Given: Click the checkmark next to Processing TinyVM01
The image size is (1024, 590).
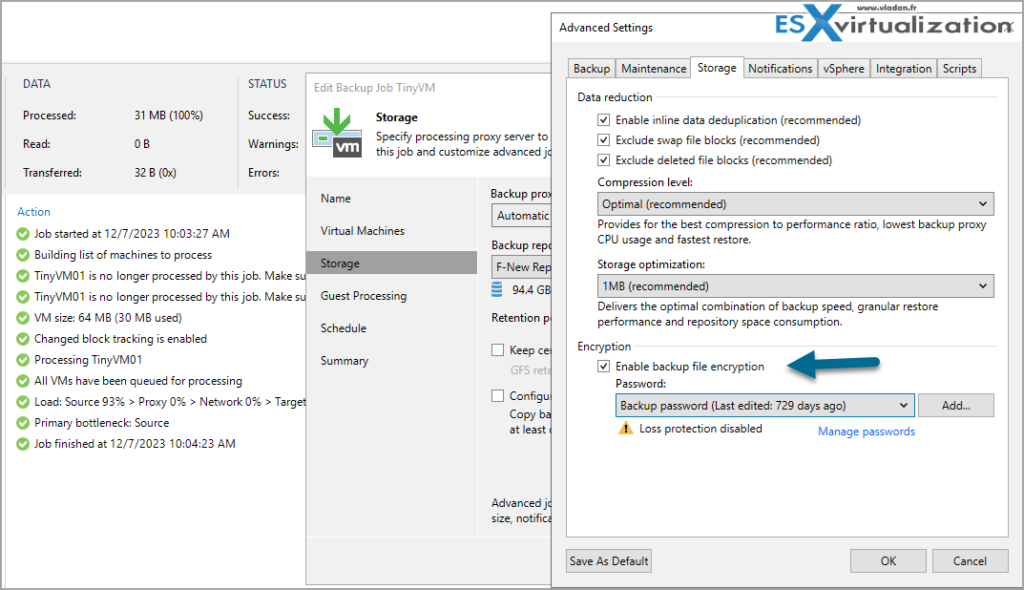Looking at the screenshot, I should pos(23,359).
